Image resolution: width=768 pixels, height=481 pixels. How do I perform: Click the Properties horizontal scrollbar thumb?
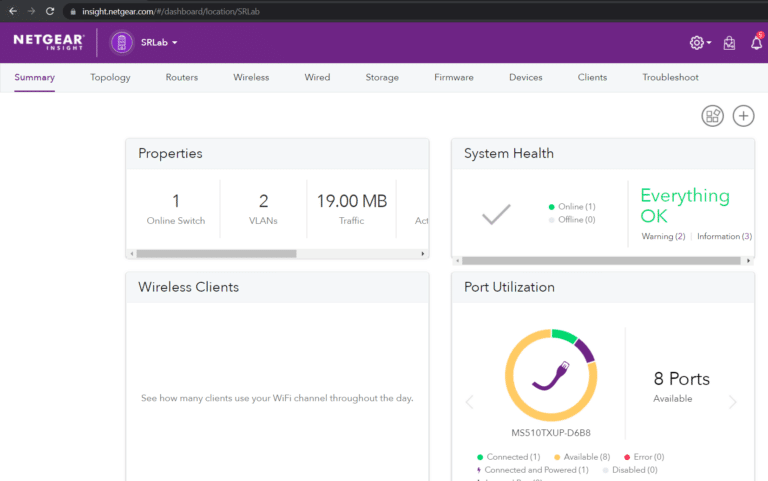216,254
